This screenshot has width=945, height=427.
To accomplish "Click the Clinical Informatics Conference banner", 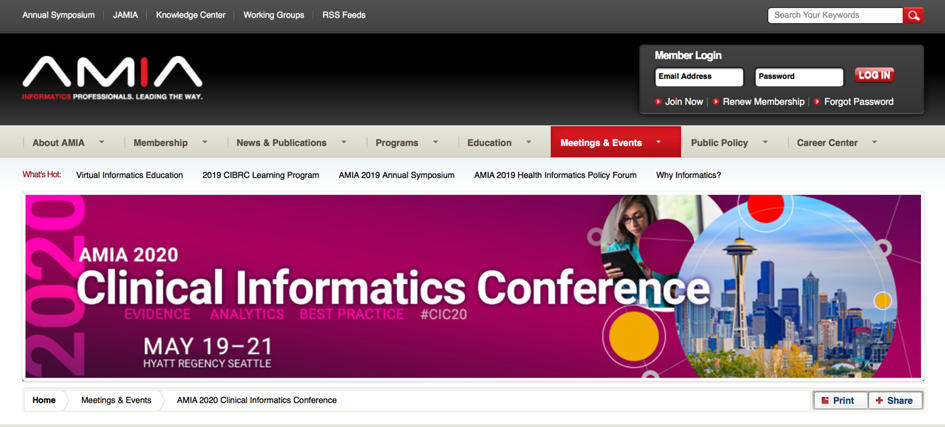I will (473, 286).
